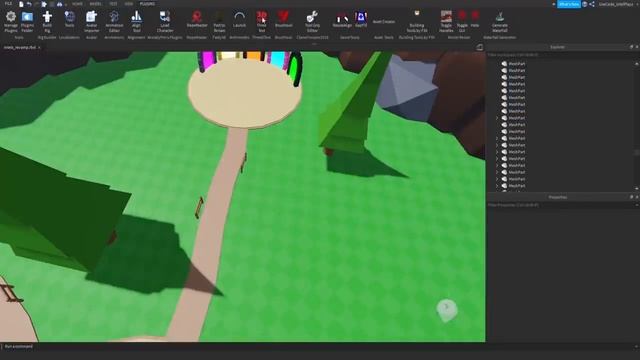Select the PLUGINS ribbon tab
The height and width of the screenshot is (360, 640).
tap(147, 4)
